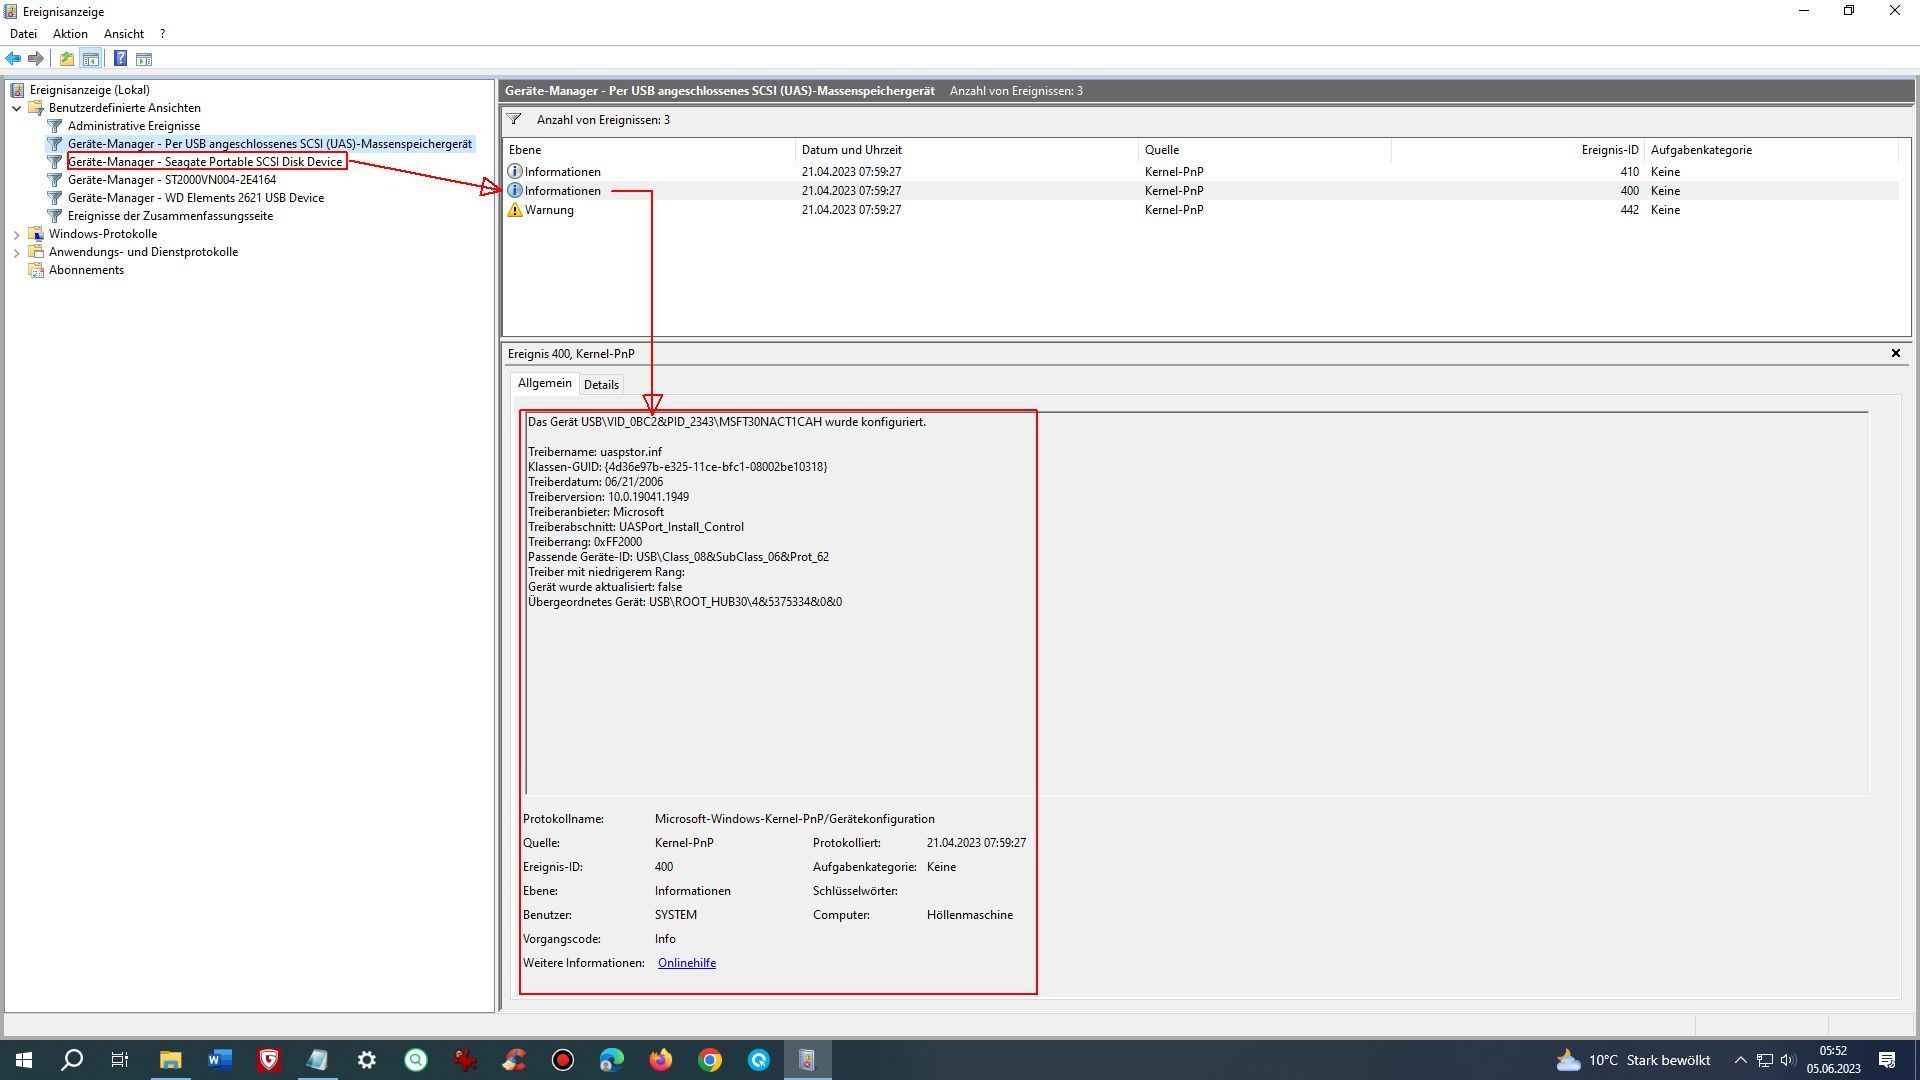Sort by the Ereignis-ID column header

pos(1609,150)
